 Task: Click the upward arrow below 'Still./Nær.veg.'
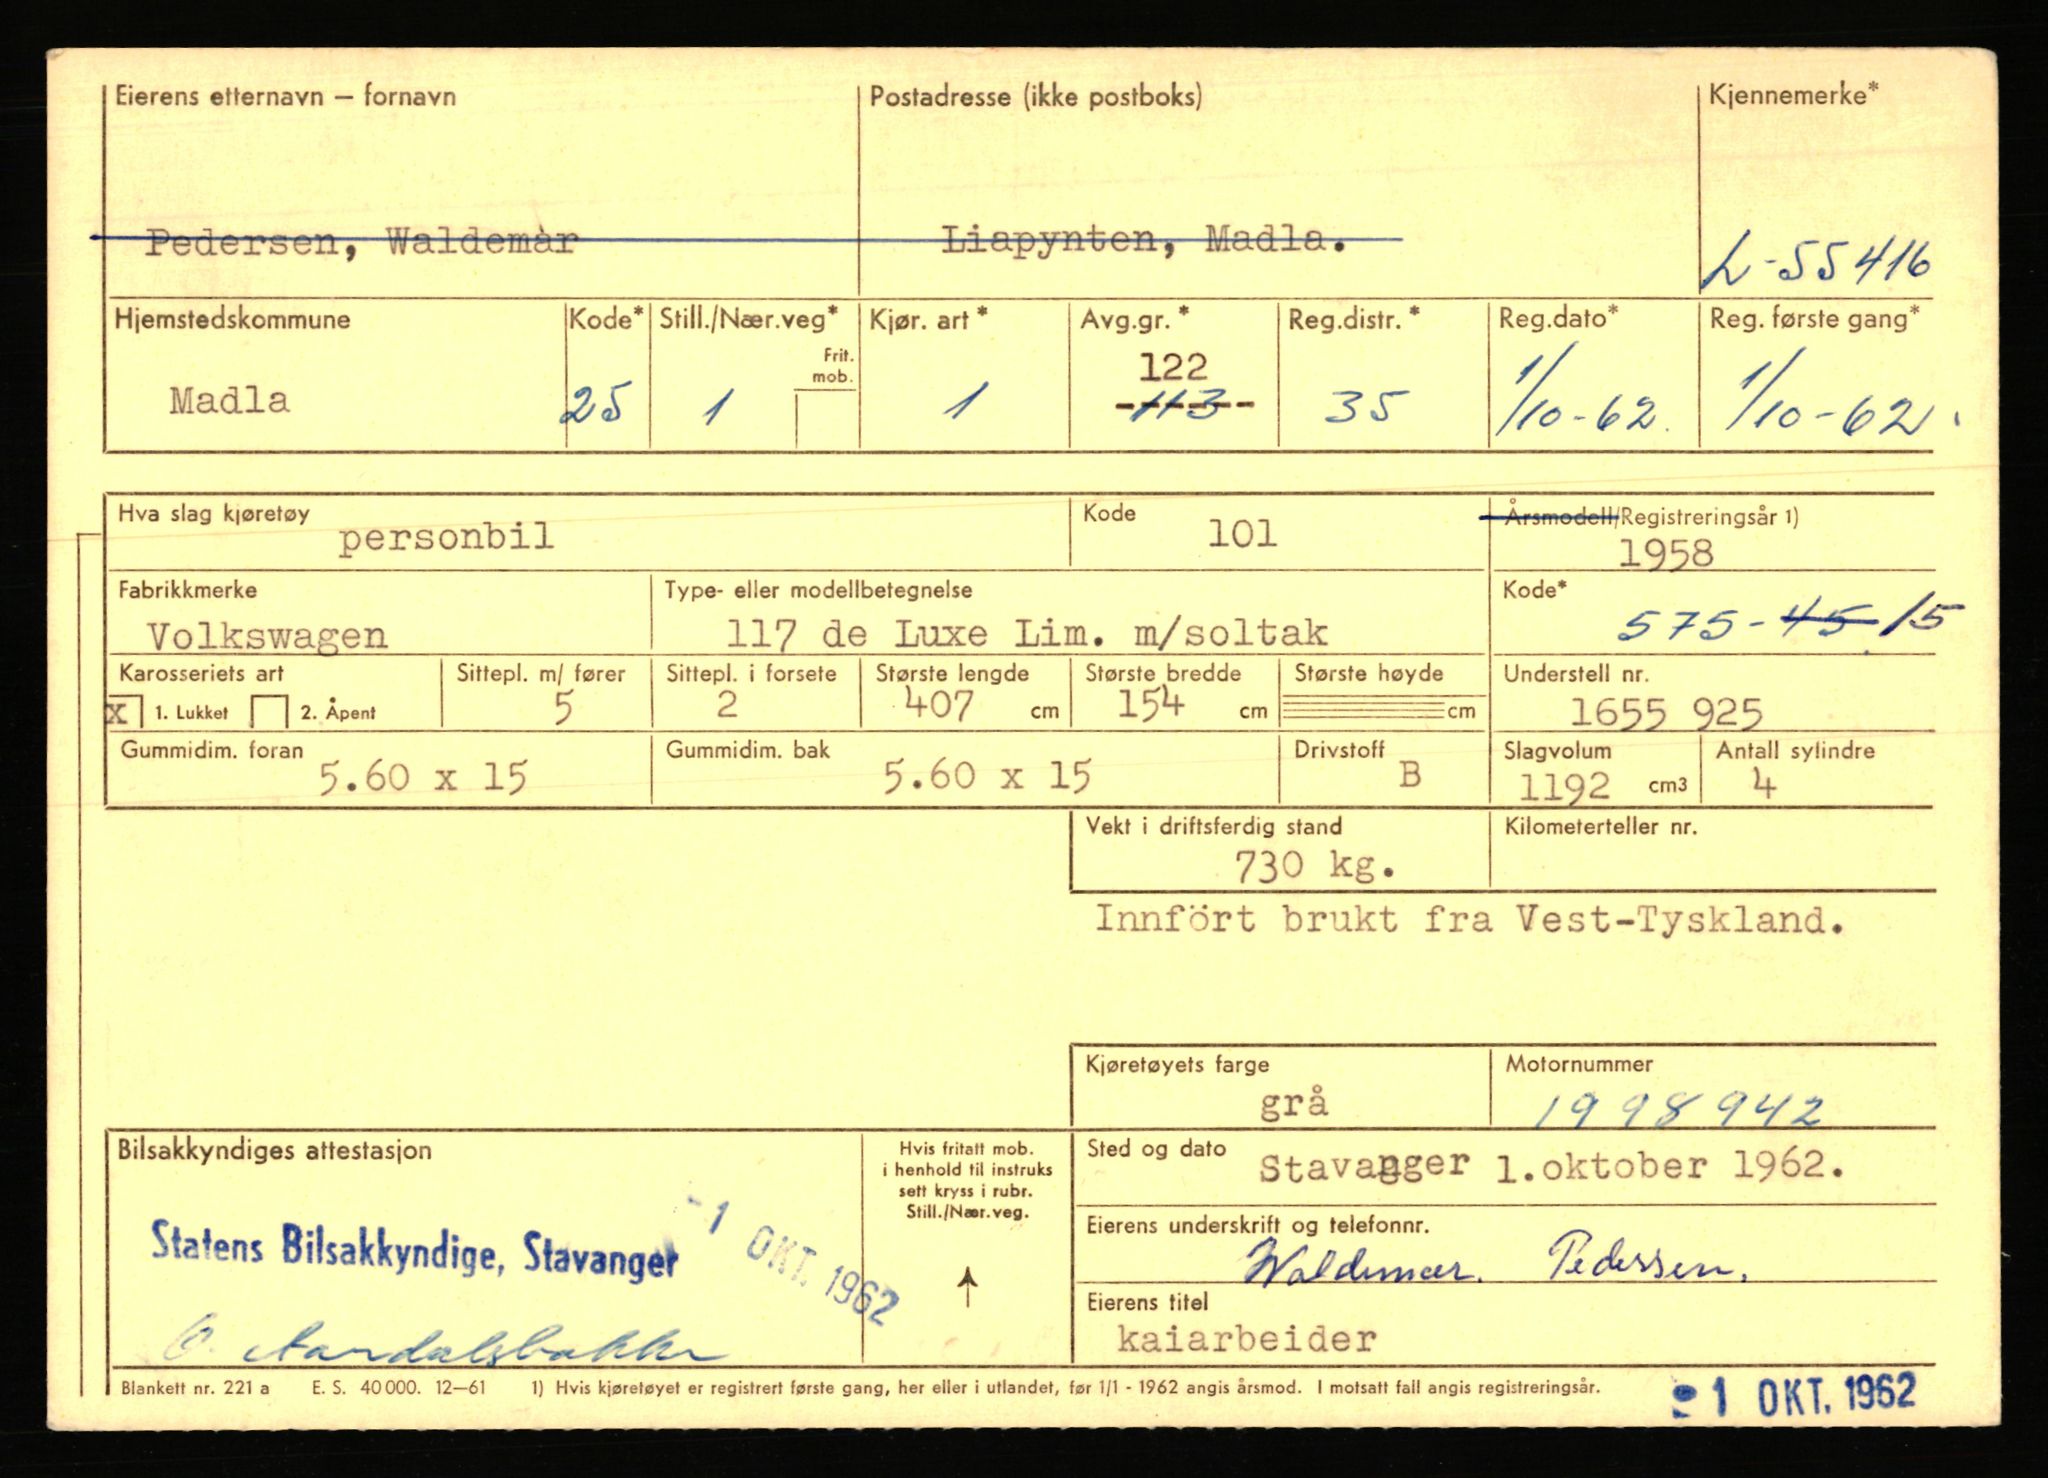[967, 1286]
